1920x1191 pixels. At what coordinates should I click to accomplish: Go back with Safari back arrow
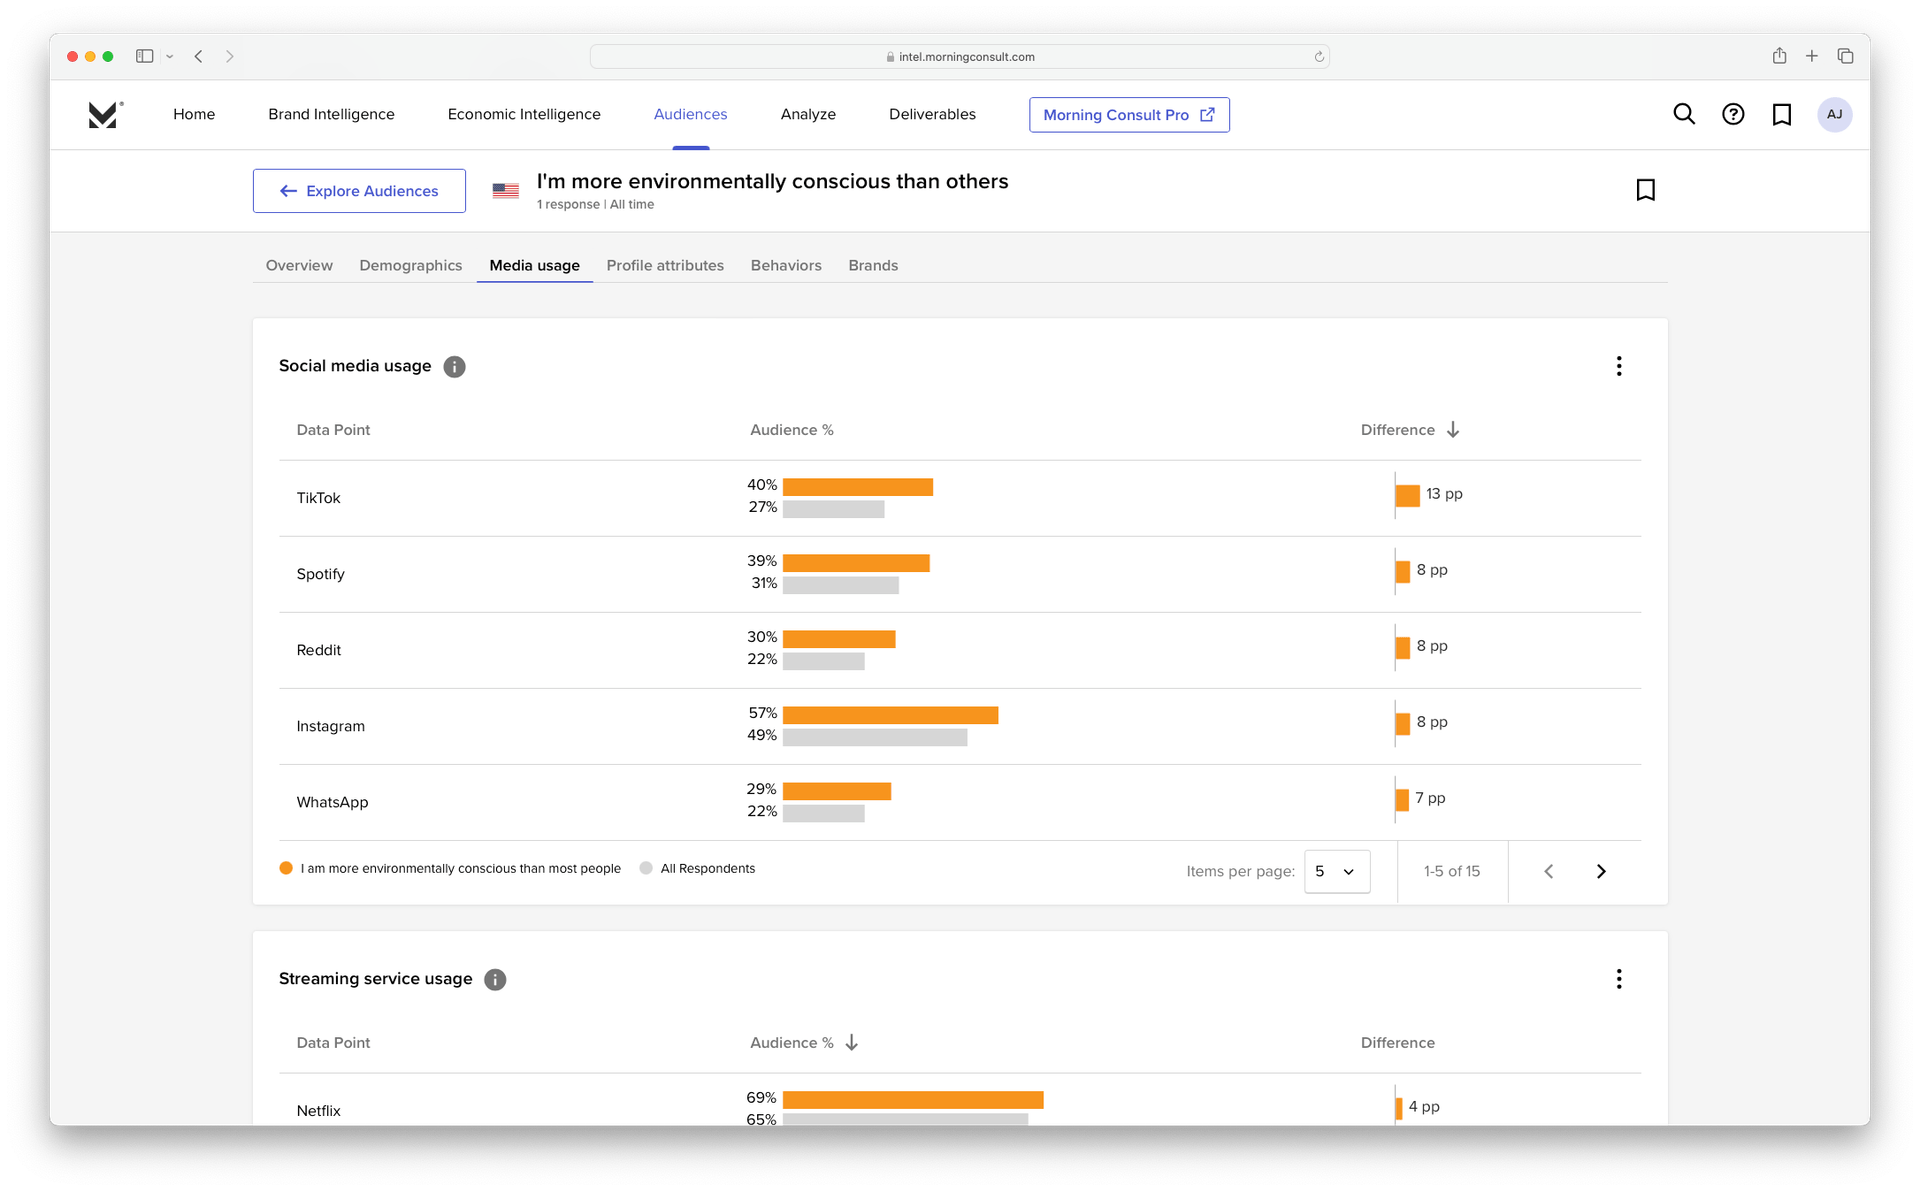coord(199,56)
